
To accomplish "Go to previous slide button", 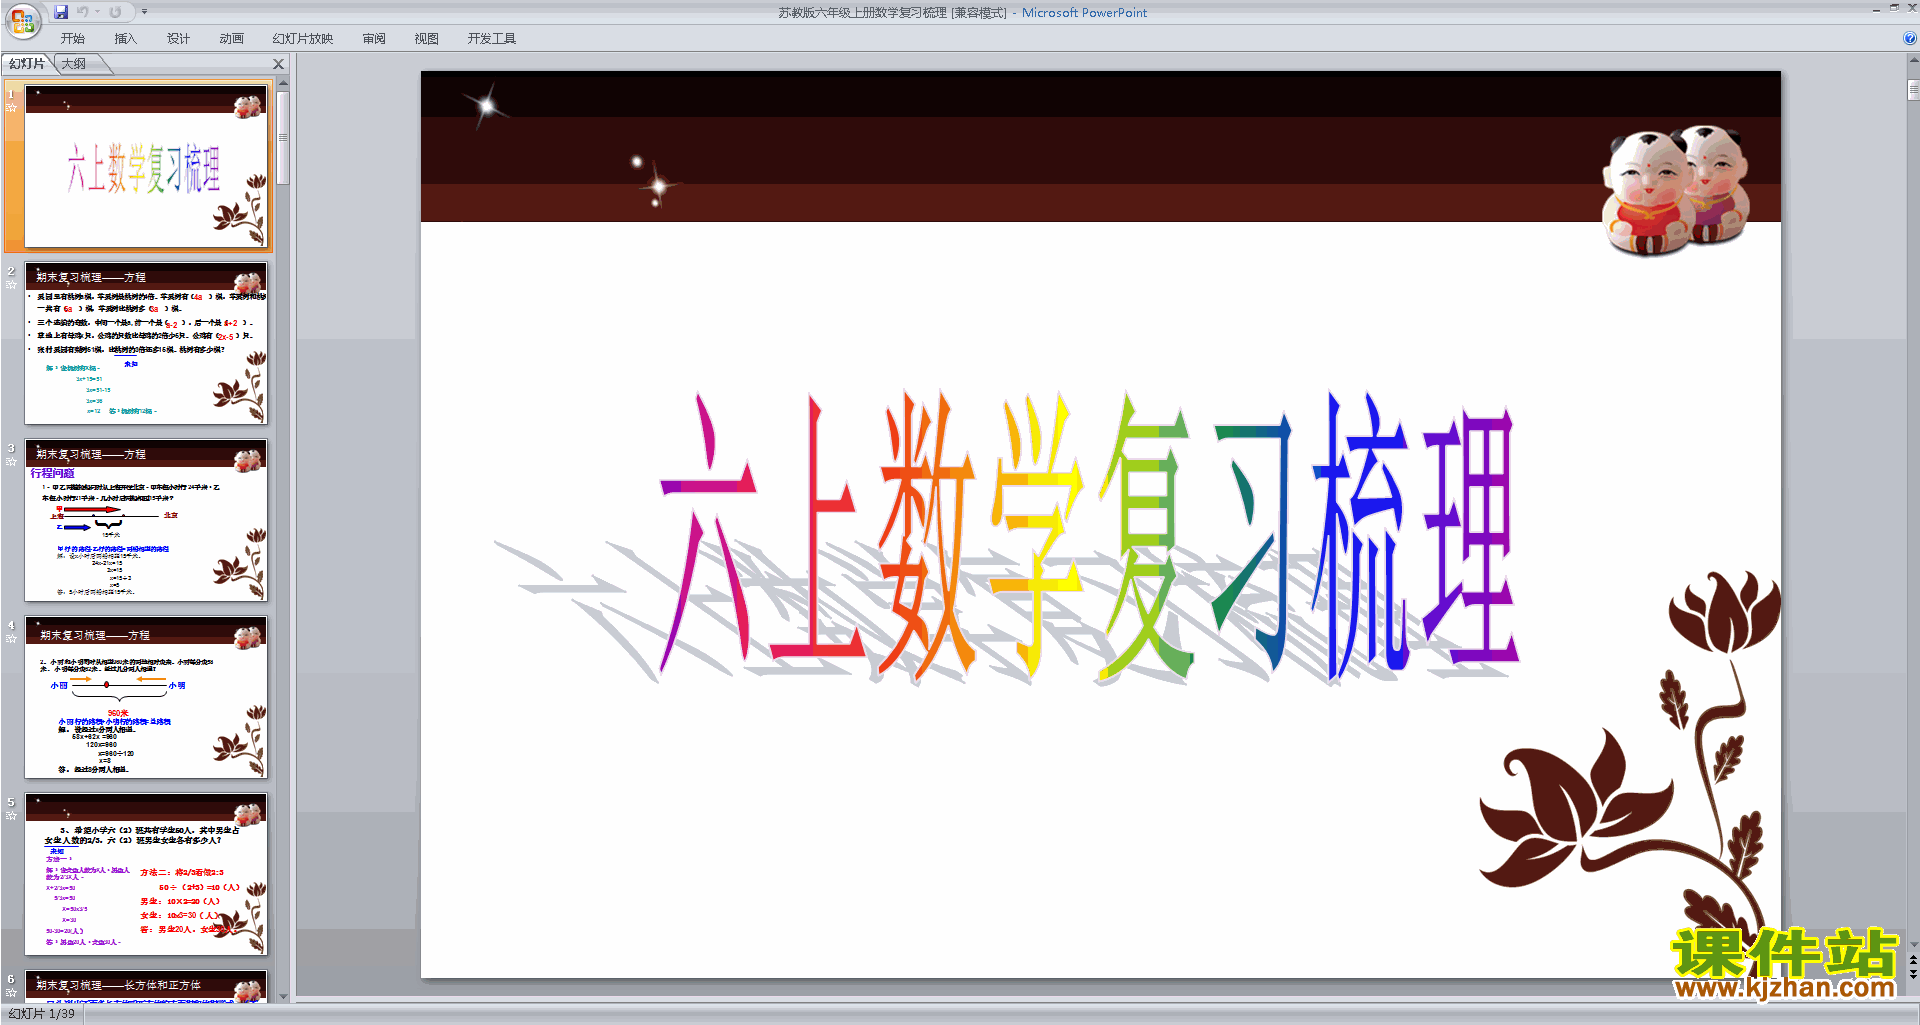I will tap(1913, 960).
